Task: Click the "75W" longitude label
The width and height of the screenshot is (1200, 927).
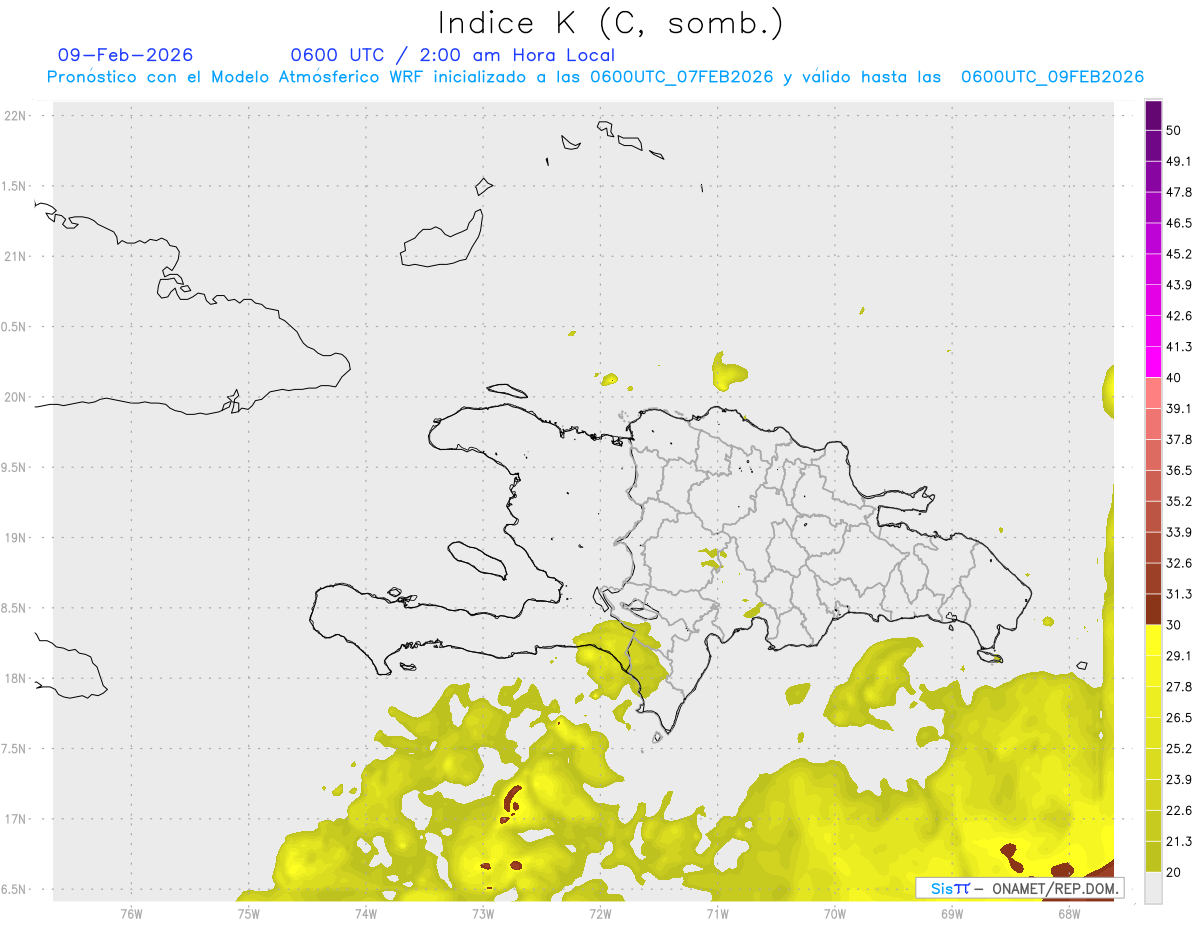Action: tap(248, 912)
